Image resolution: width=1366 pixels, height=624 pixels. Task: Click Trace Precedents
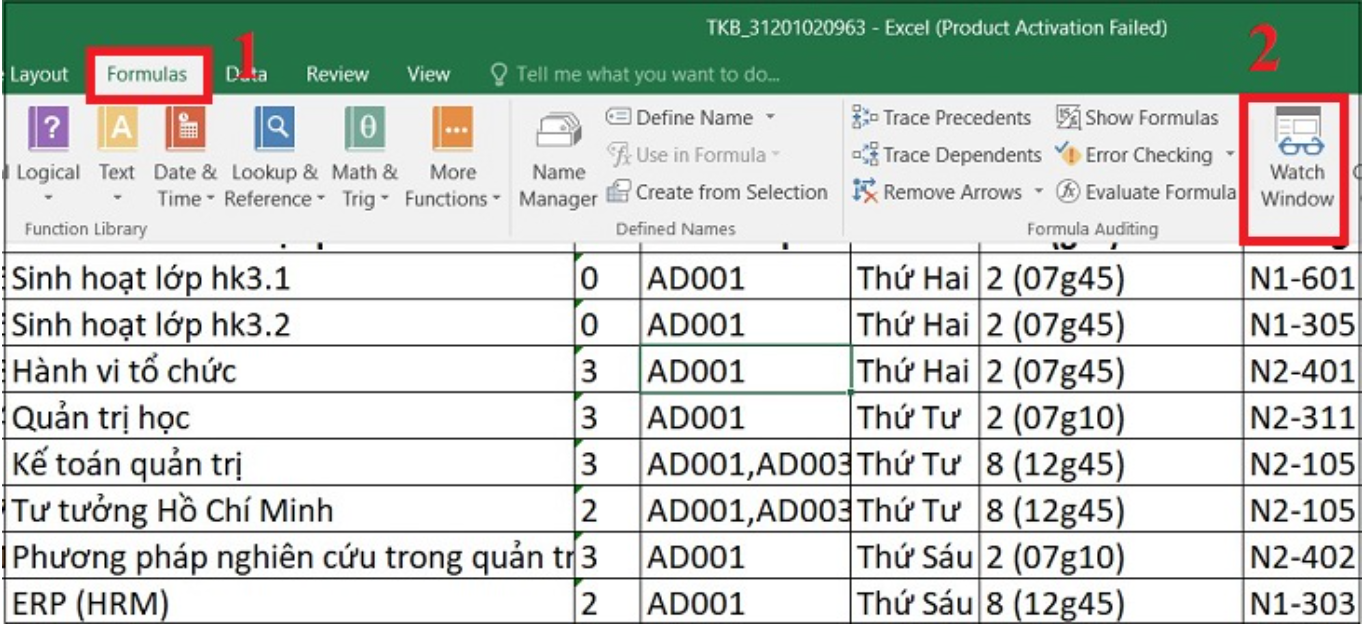point(941,118)
